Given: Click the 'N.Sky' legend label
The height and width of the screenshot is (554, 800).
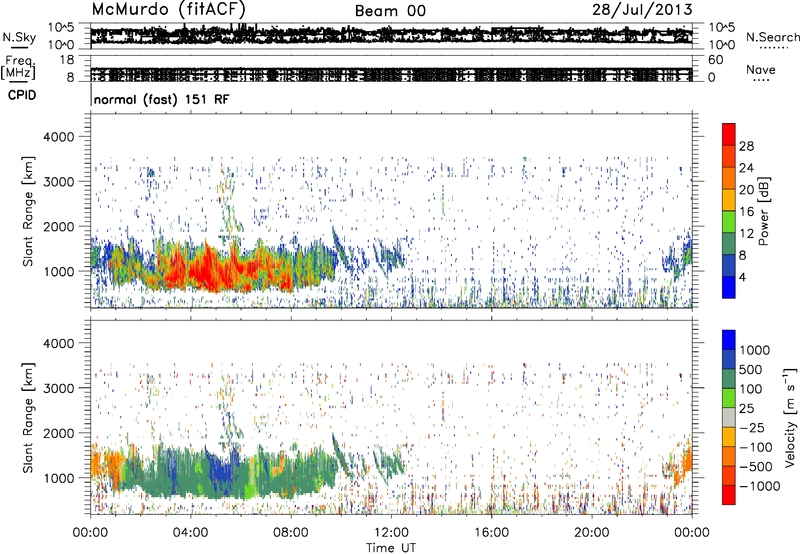Looking at the screenshot, I should pos(19,37).
